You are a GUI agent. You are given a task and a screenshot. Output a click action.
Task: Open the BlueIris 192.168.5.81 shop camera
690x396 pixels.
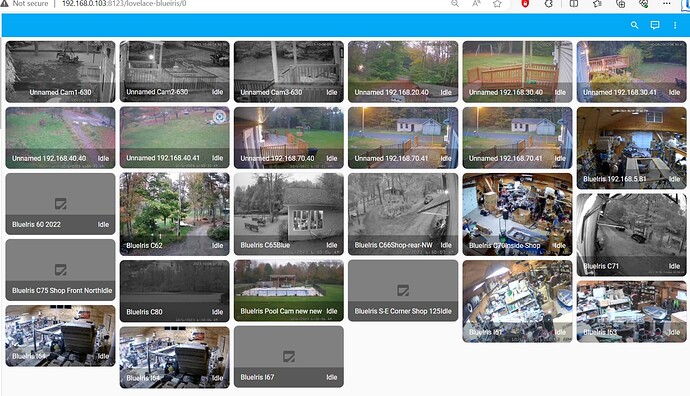631,148
